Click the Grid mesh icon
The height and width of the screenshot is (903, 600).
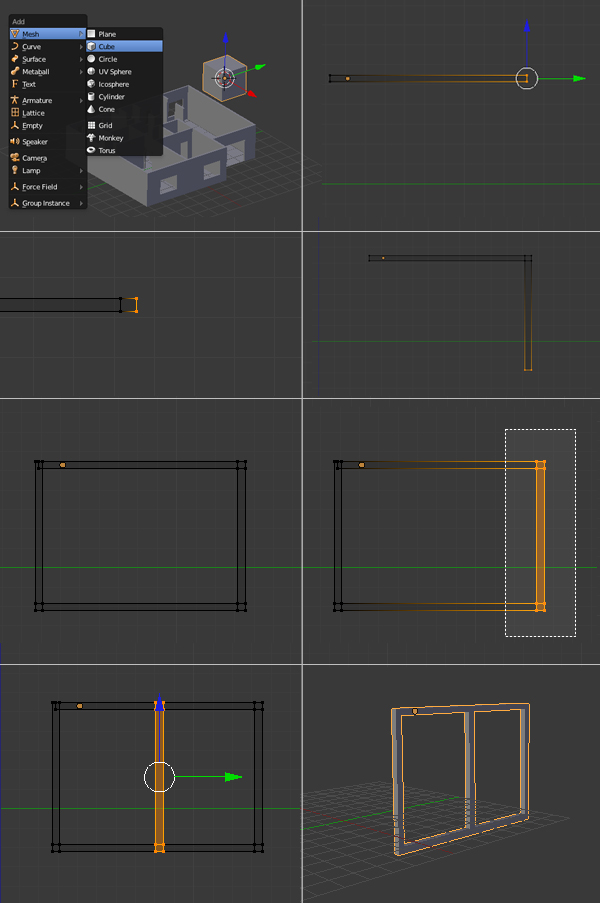pyautogui.click(x=91, y=125)
